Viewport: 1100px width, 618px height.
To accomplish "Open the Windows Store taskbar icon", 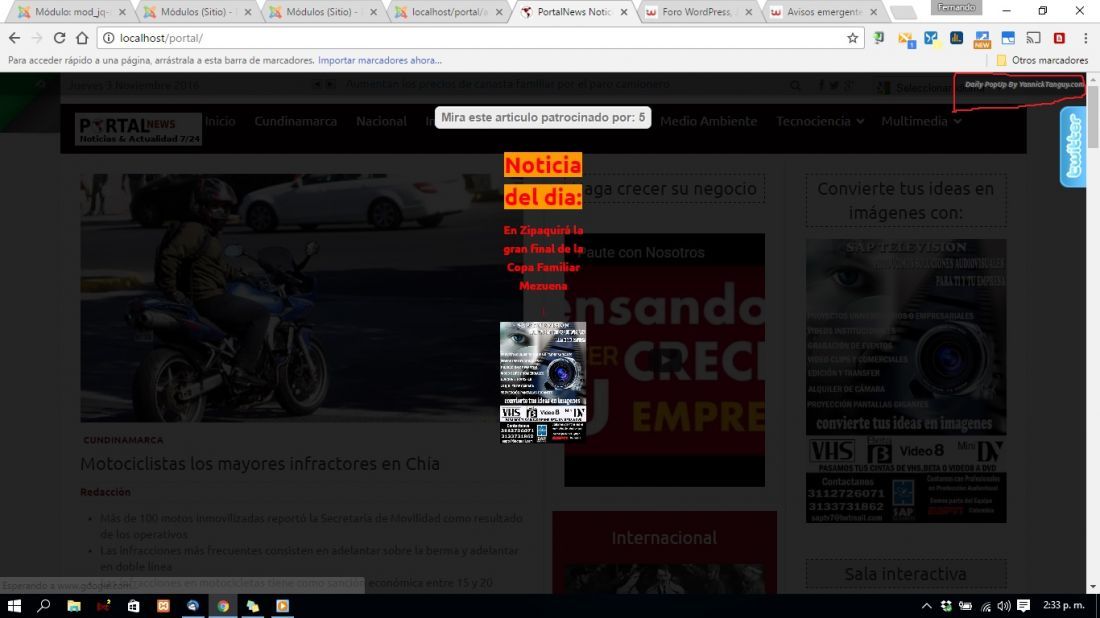I will [x=133, y=605].
